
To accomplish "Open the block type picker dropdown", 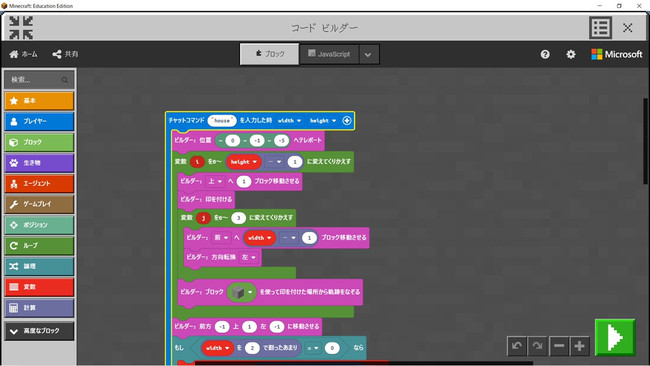I will click(242, 292).
